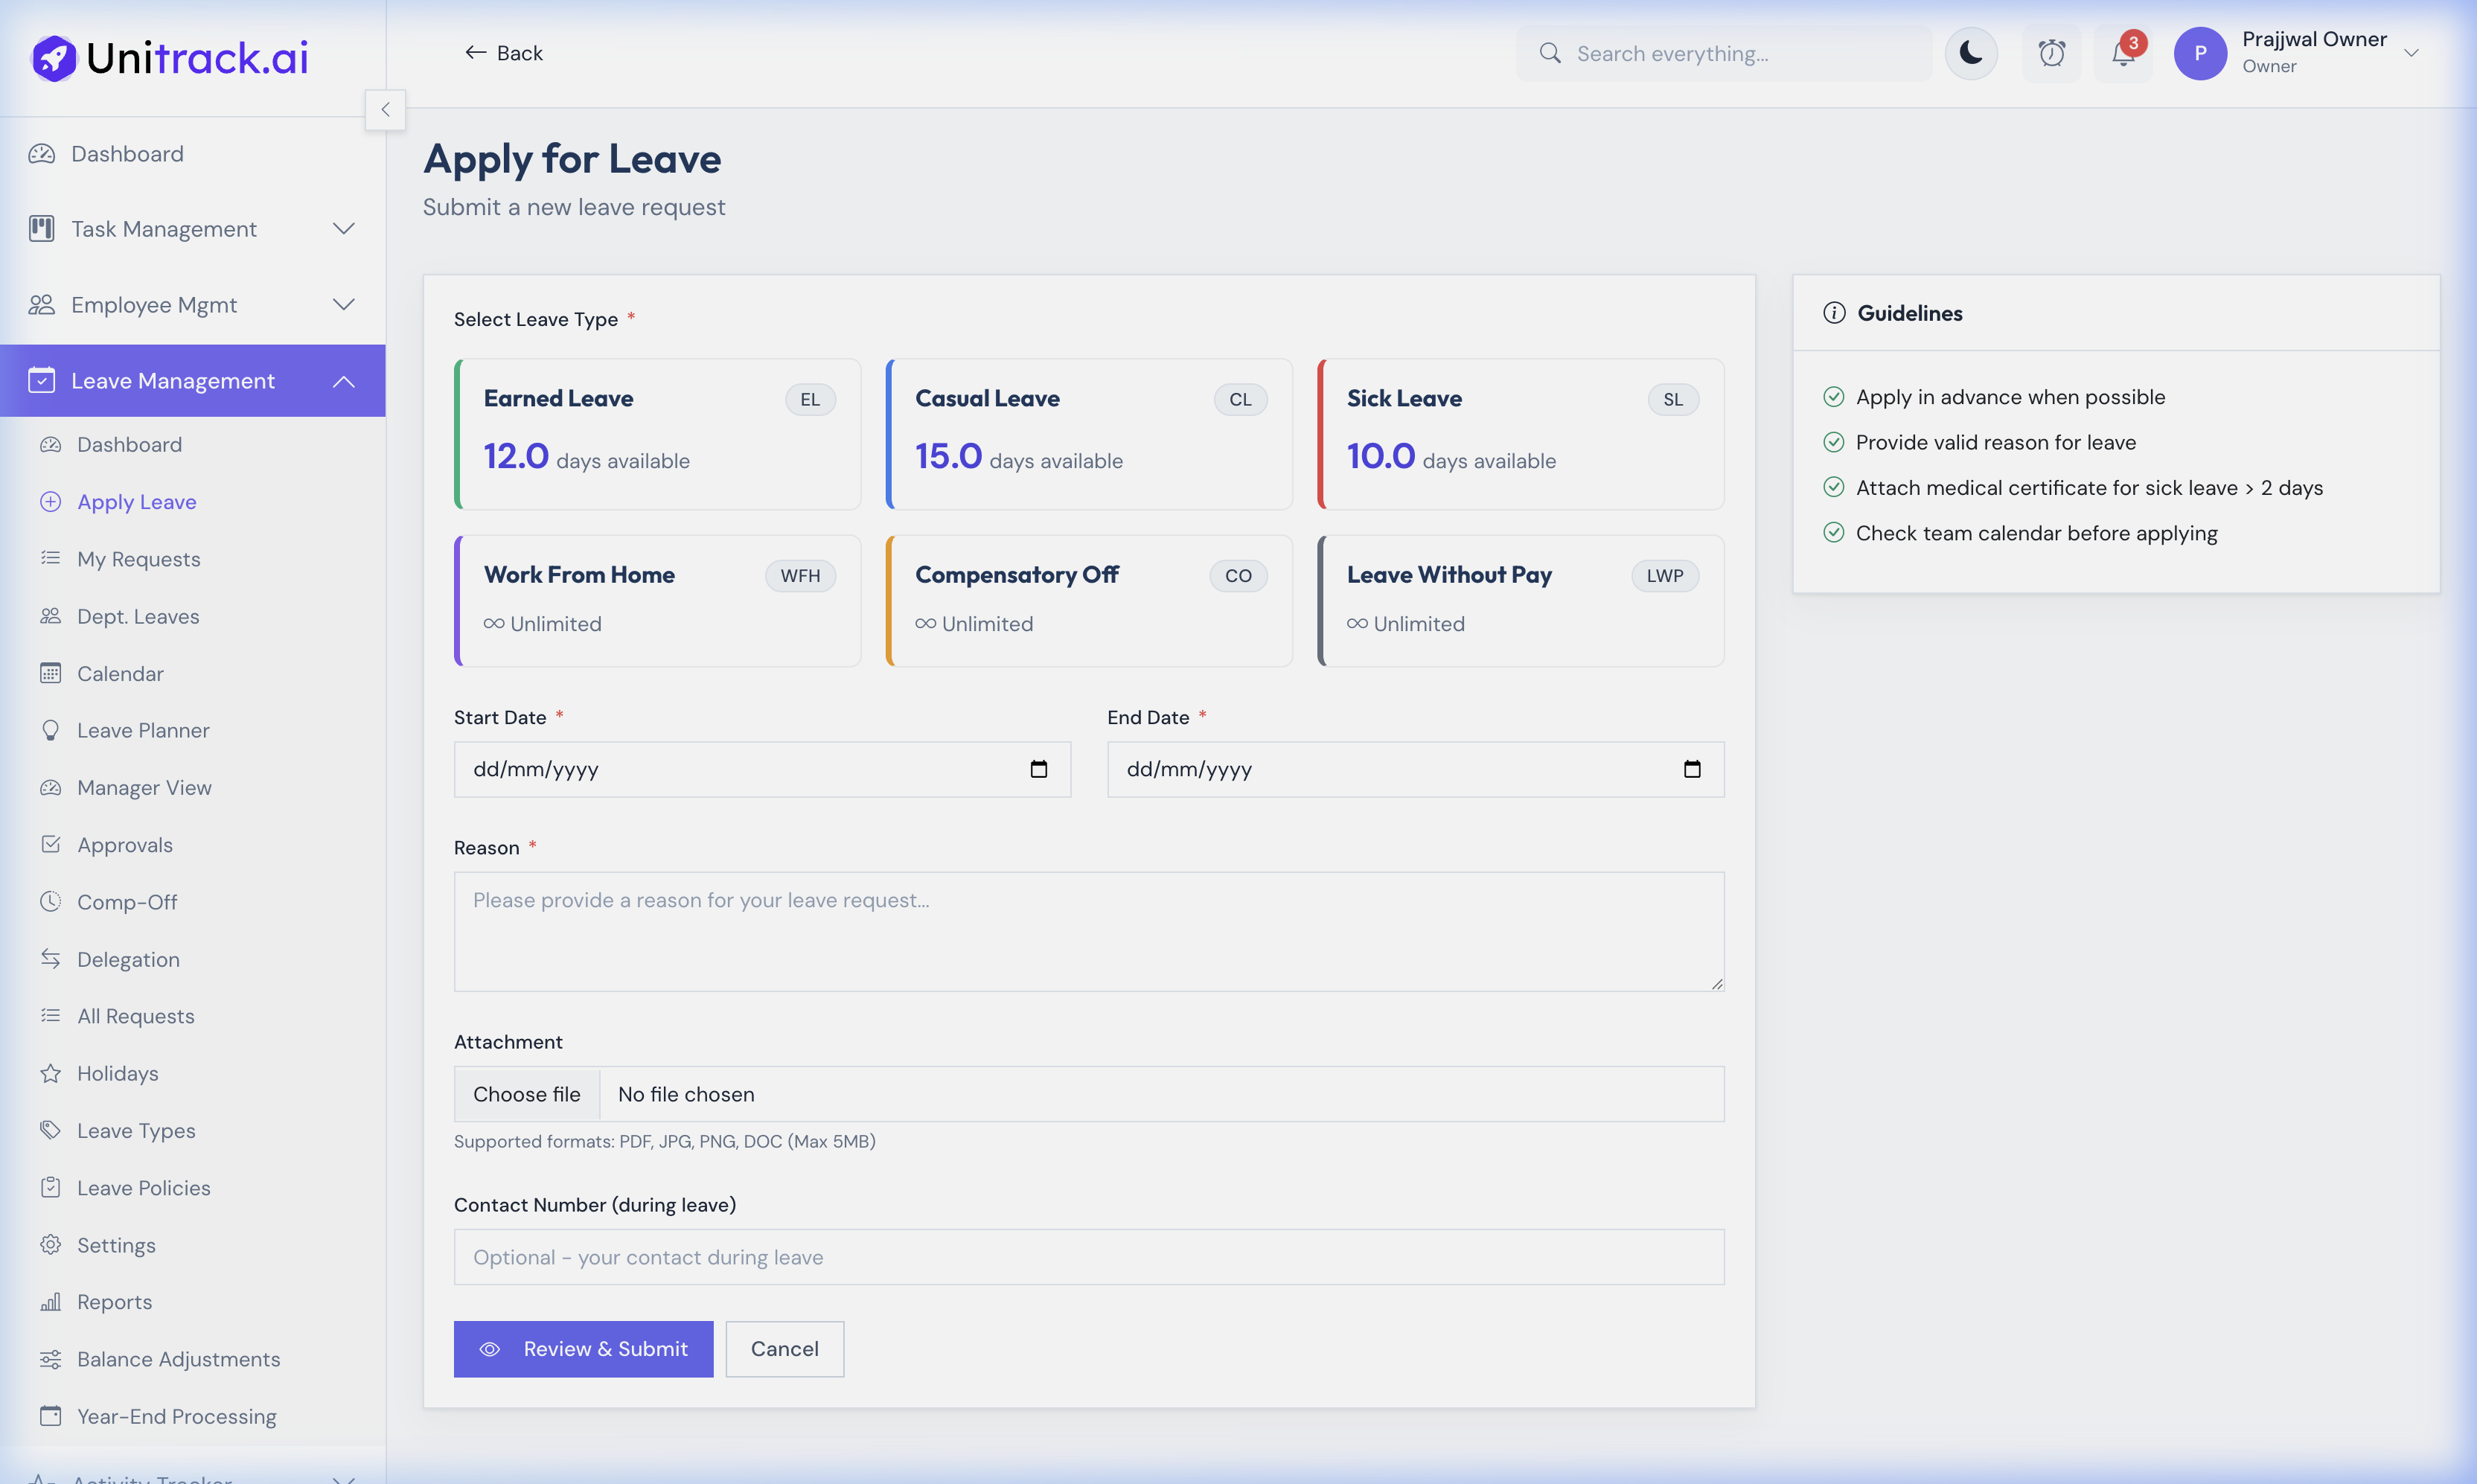Click the Reason text area
Image resolution: width=2477 pixels, height=1484 pixels.
click(1089, 930)
